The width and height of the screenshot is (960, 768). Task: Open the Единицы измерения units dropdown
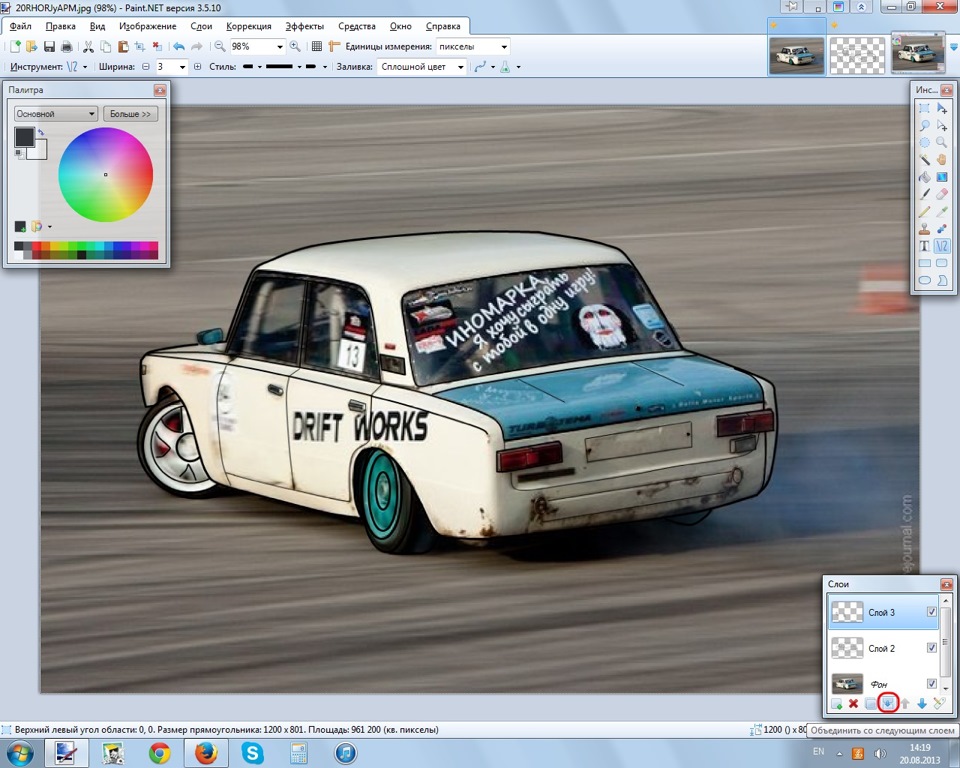(504, 47)
